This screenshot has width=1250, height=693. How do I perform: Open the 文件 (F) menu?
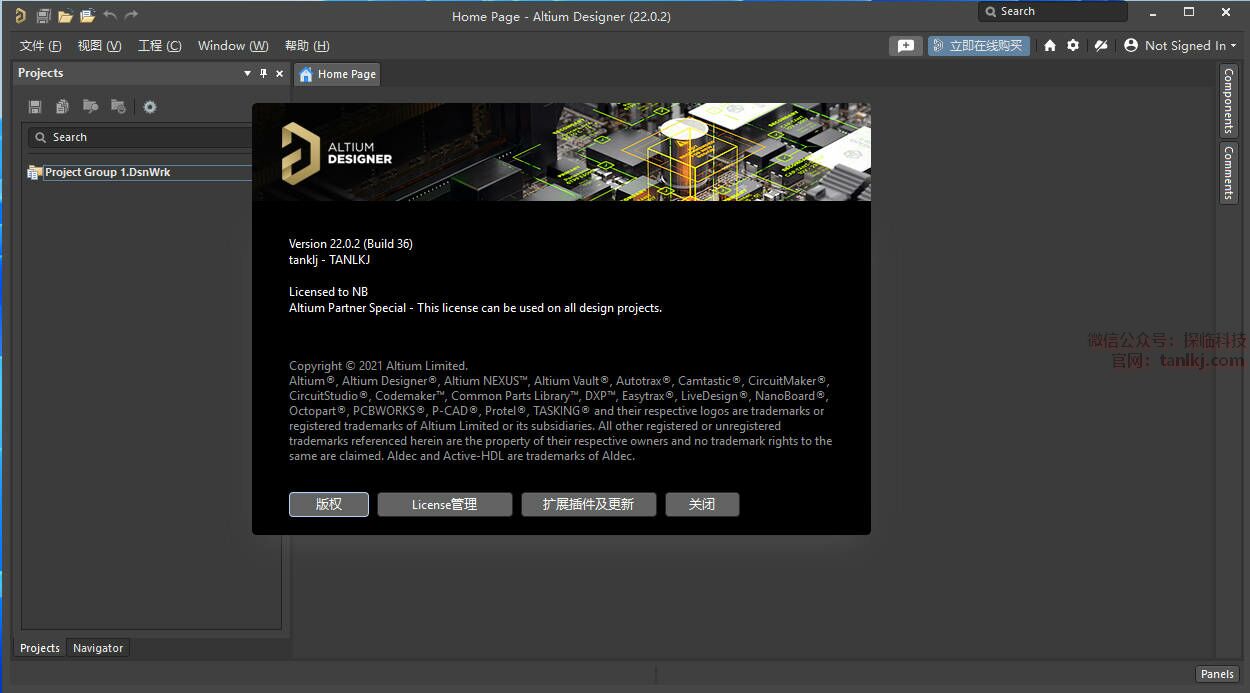pos(41,46)
